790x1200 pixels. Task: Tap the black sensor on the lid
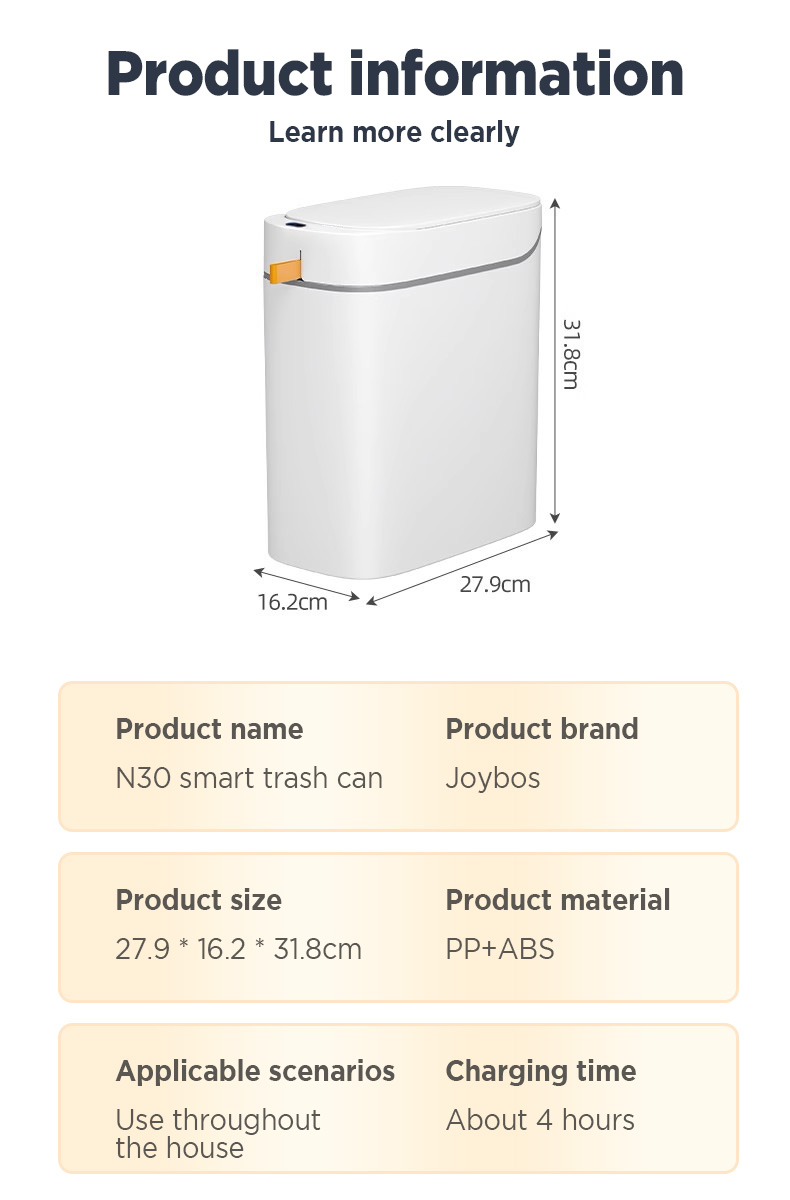[292, 228]
